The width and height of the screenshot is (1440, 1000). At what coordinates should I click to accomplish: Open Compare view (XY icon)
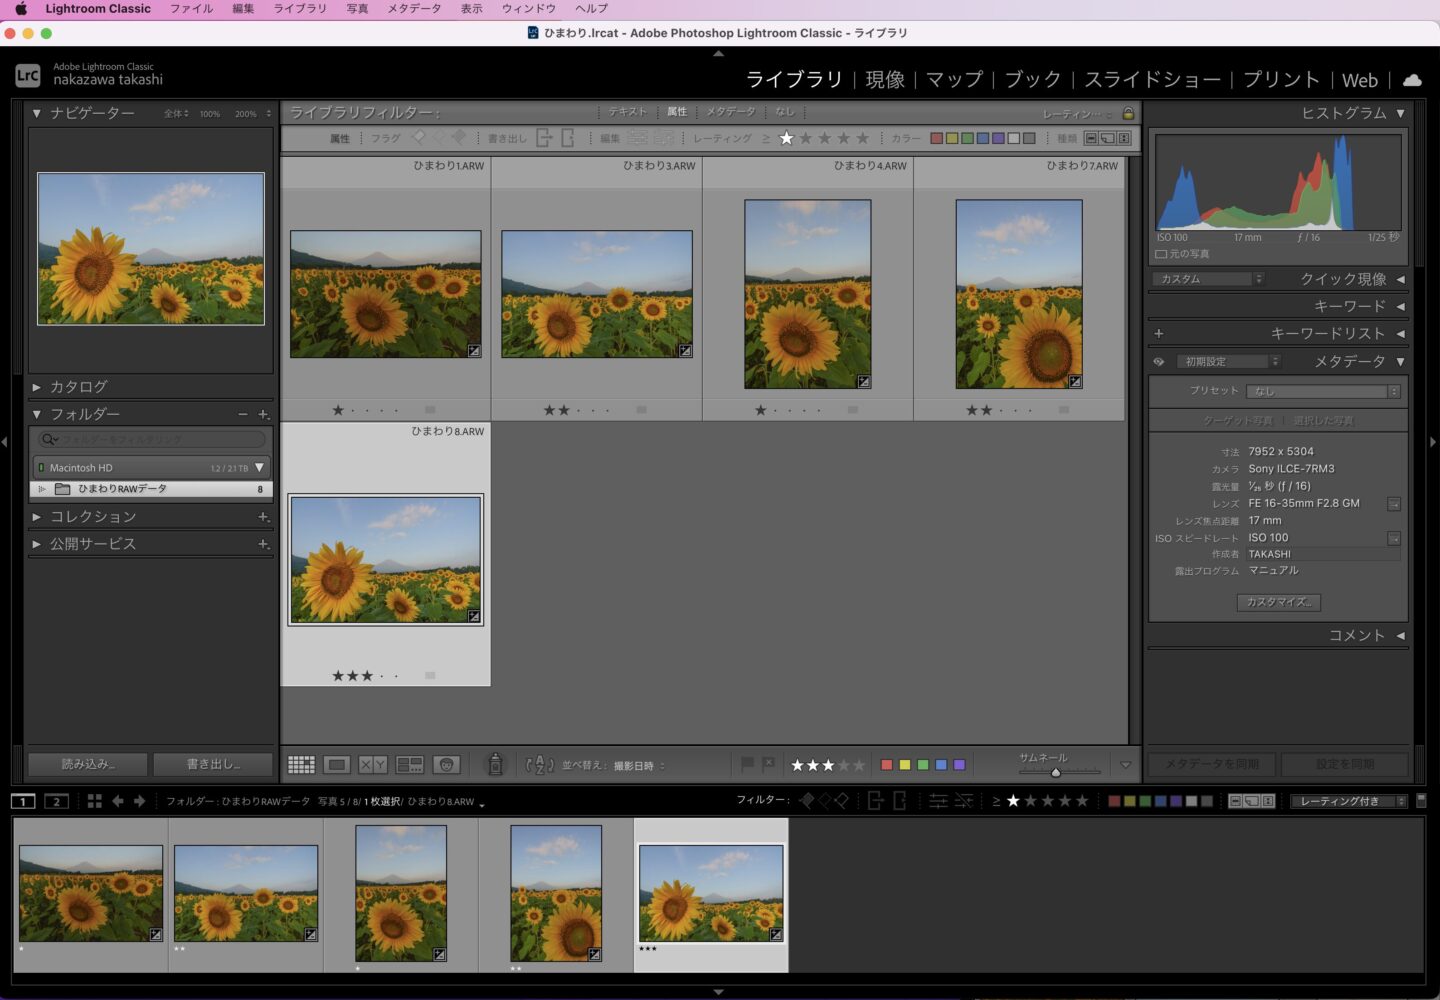coord(372,765)
